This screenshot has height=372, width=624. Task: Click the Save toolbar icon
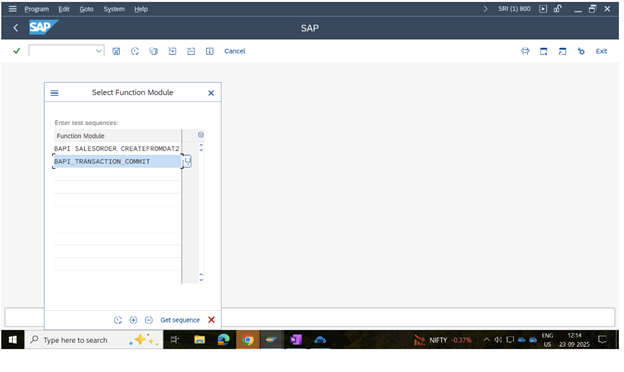click(x=116, y=51)
